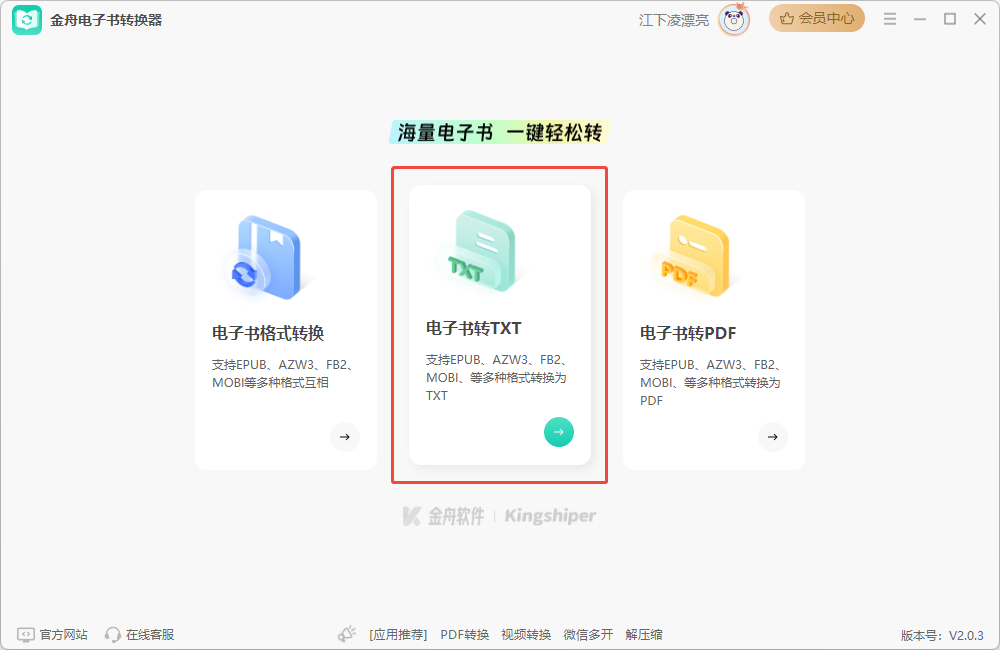The image size is (1000, 650).
Task: Click the 版本号: V2.0.3 version text
Action: coord(942,635)
